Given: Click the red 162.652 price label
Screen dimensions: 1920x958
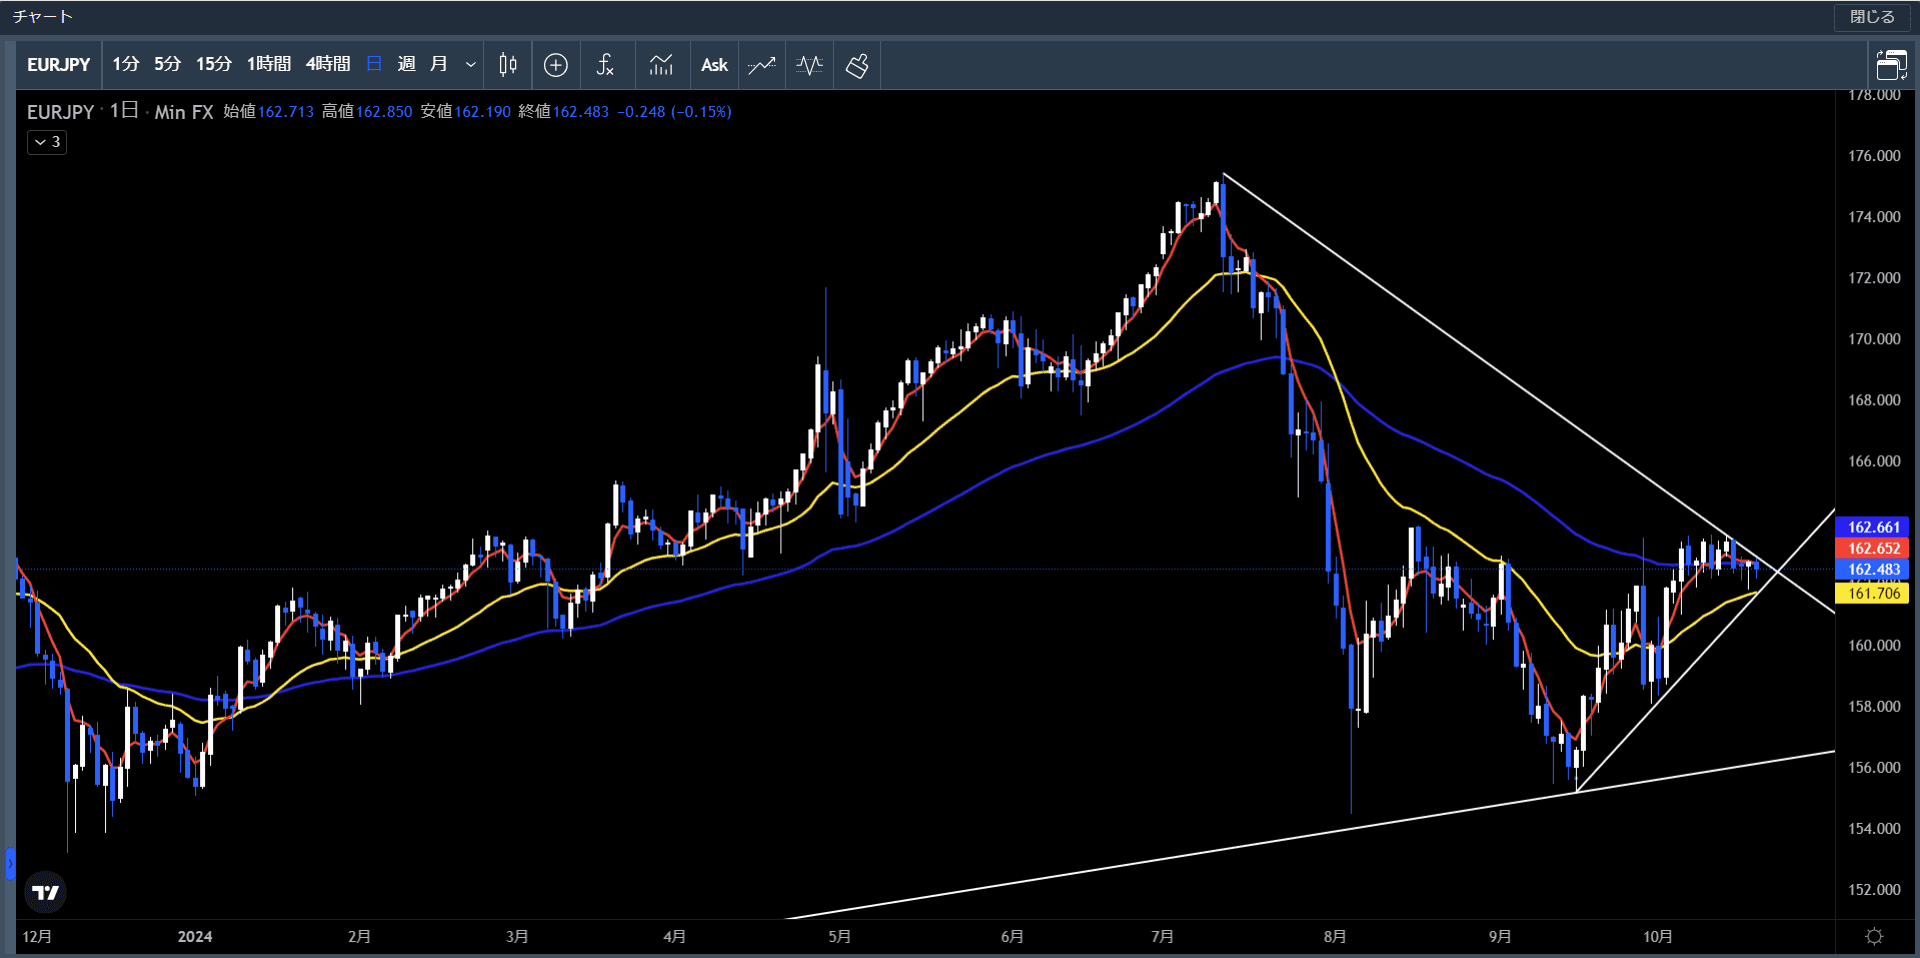Looking at the screenshot, I should click(1873, 548).
